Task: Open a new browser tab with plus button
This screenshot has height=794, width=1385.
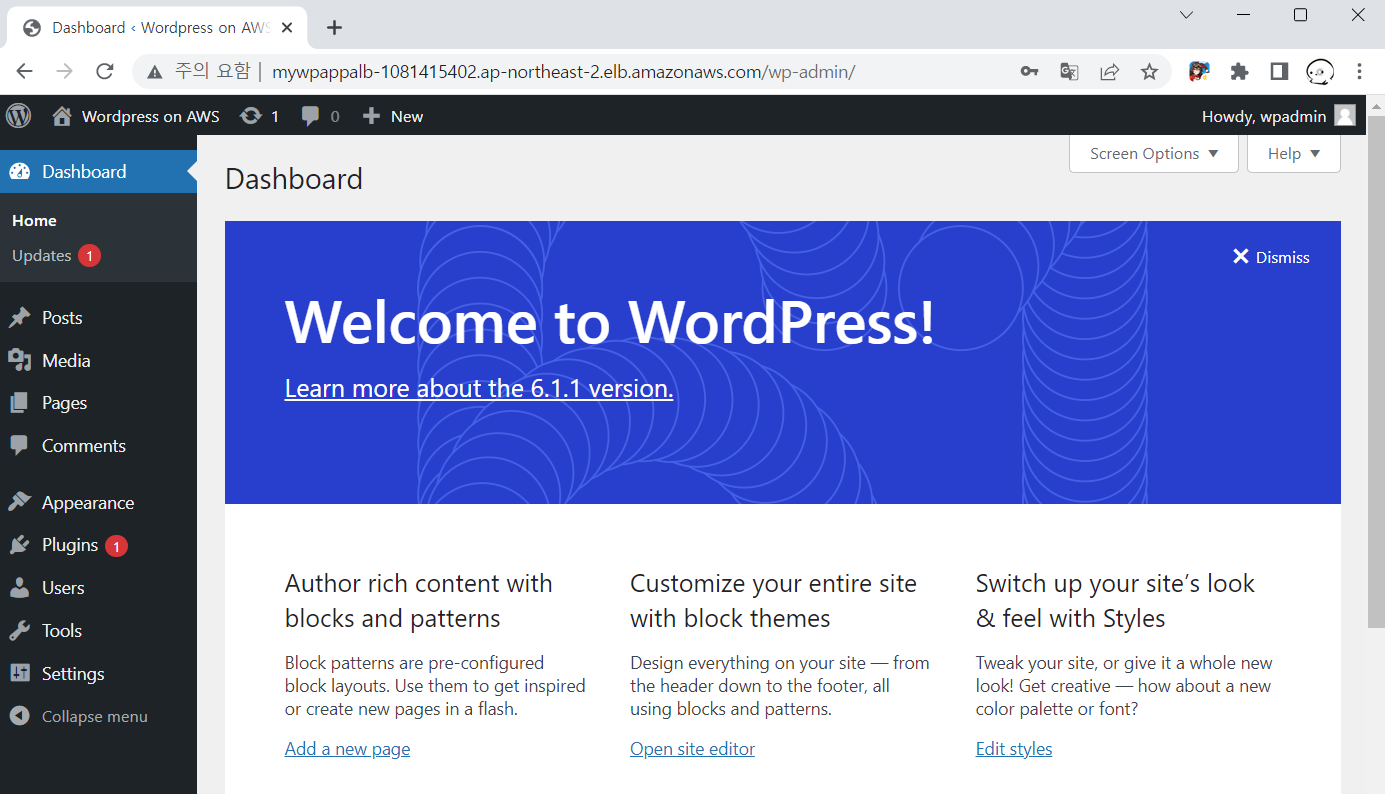Action: pyautogui.click(x=335, y=28)
